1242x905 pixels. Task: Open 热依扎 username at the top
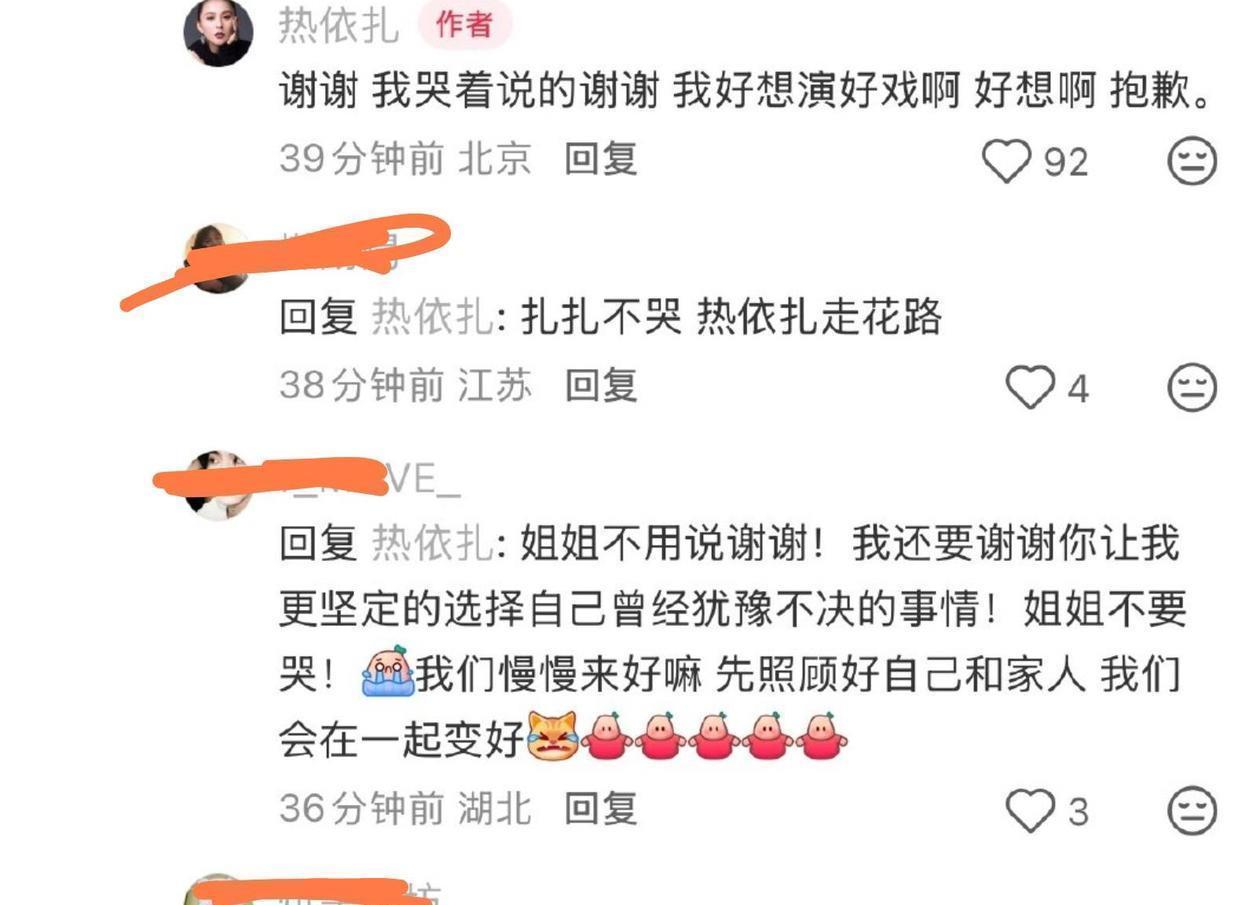[338, 26]
